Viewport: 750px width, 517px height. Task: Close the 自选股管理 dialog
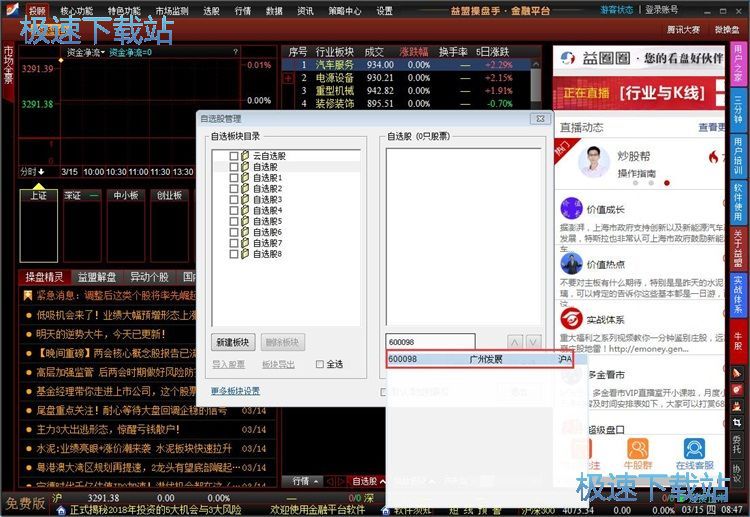[x=540, y=119]
